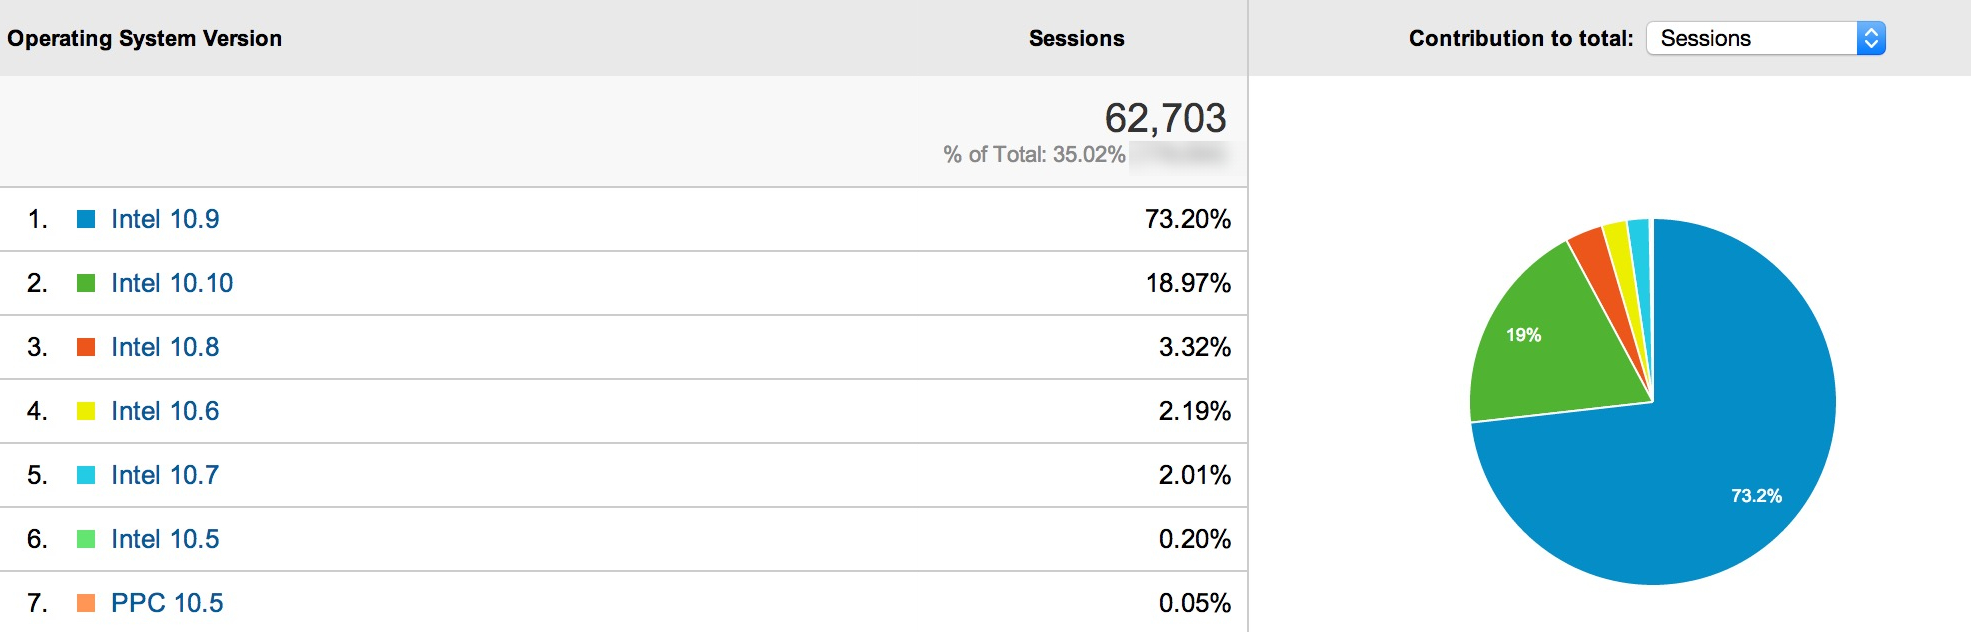Click the orange swatch beside PPC 10.5
Screen dimensions: 1972x632
(x=86, y=603)
